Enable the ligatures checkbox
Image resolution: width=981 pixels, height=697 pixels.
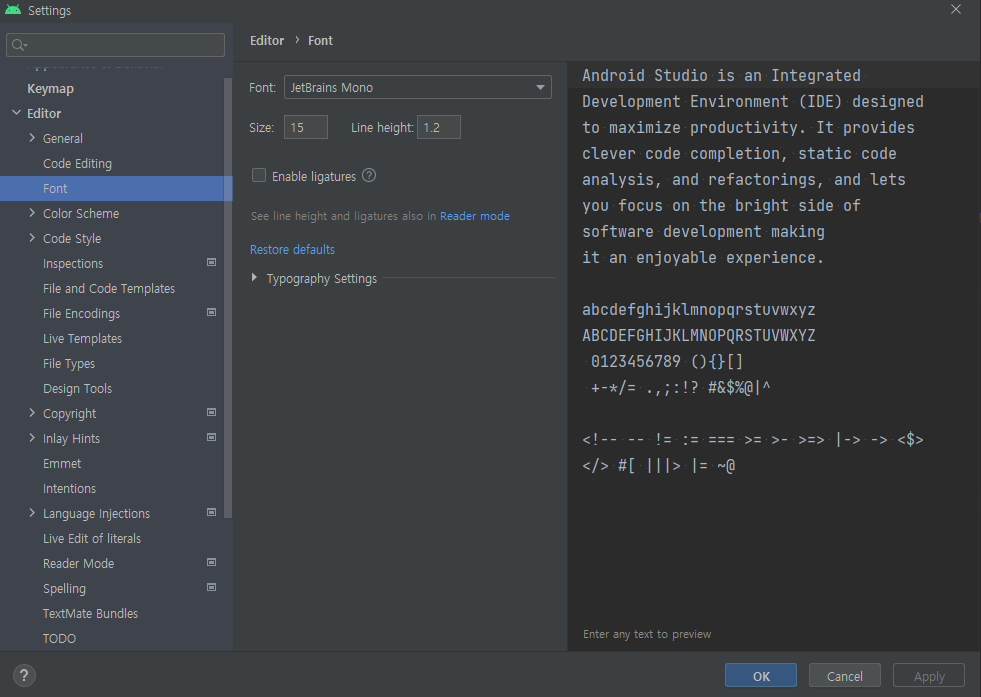[259, 175]
